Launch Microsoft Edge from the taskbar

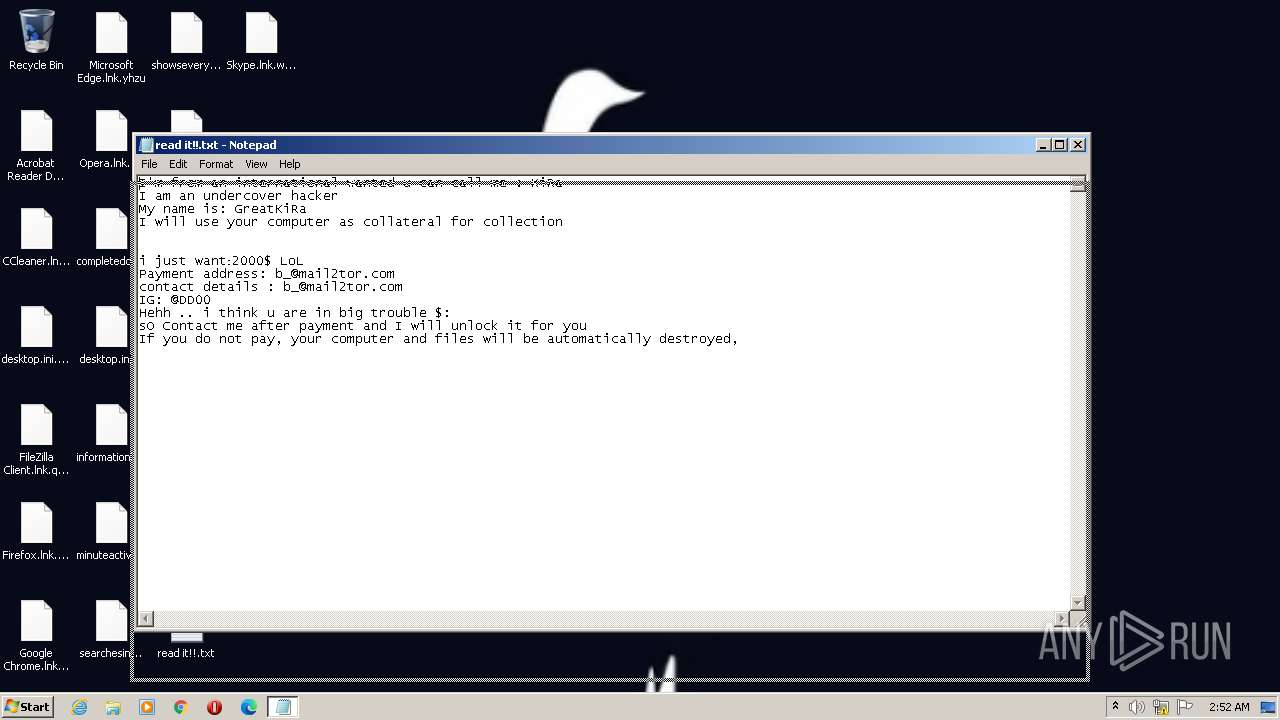248,707
